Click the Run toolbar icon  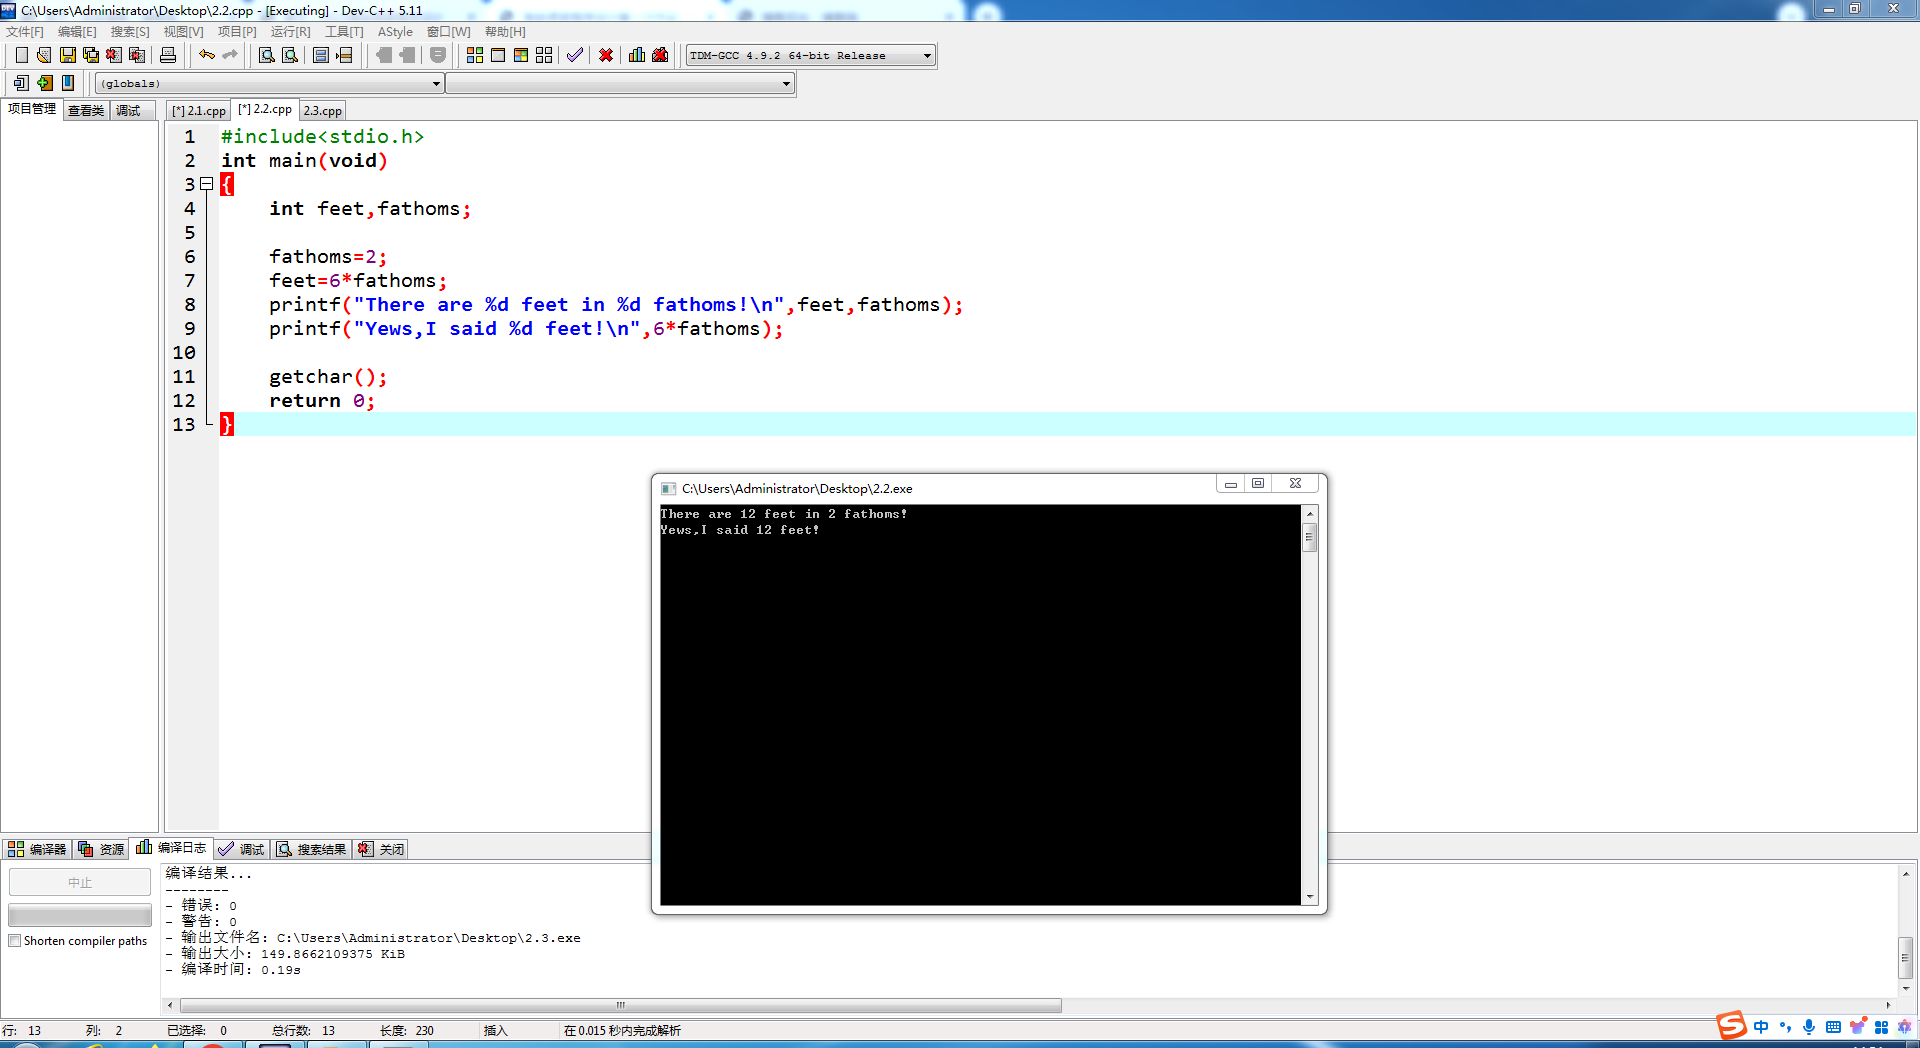(x=498, y=55)
